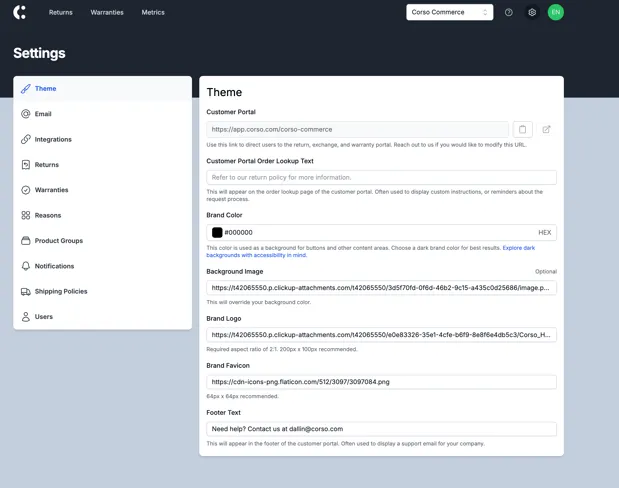
Task: Click the Shipping Policies truck icon
Action: [26, 291]
